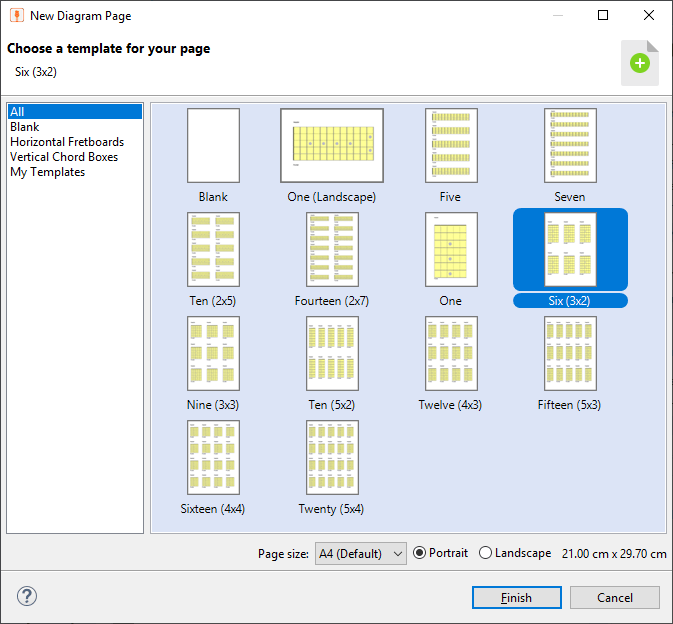Click the help question mark icon

point(27,596)
